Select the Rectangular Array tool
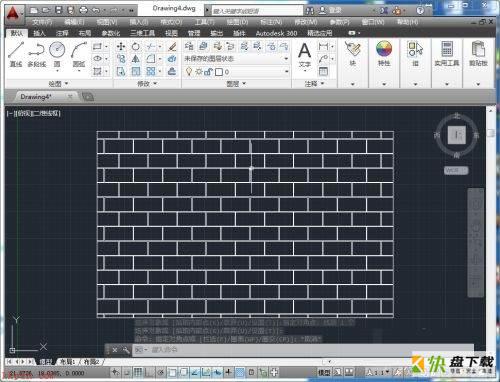Image resolution: width=500 pixels, height=382 pixels. pos(151,71)
